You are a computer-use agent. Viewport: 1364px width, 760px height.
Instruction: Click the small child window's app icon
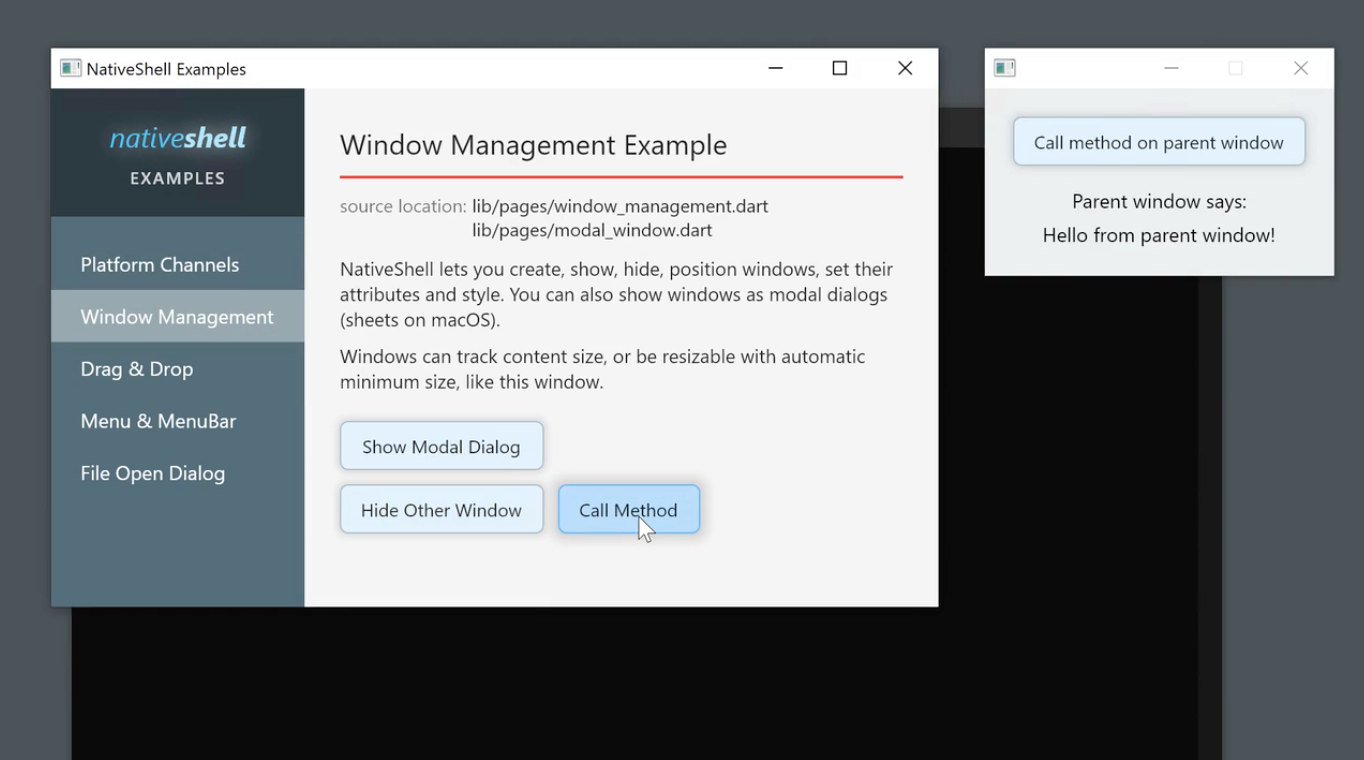coord(1005,68)
